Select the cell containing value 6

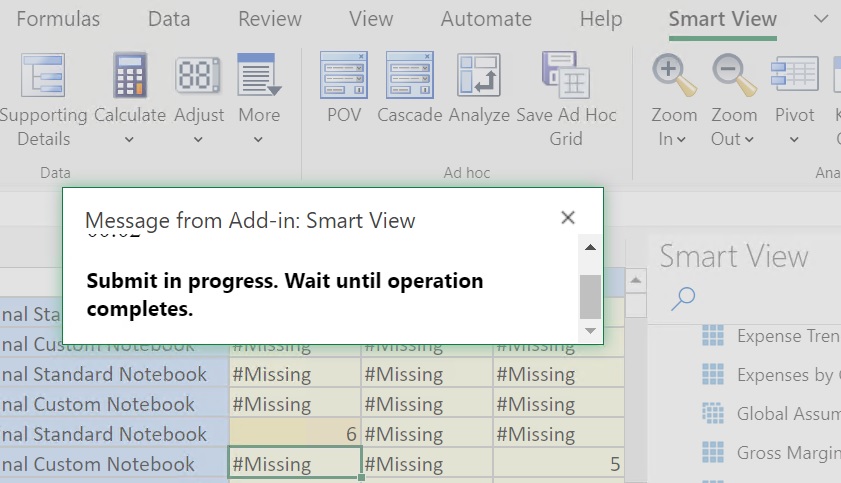tap(295, 434)
